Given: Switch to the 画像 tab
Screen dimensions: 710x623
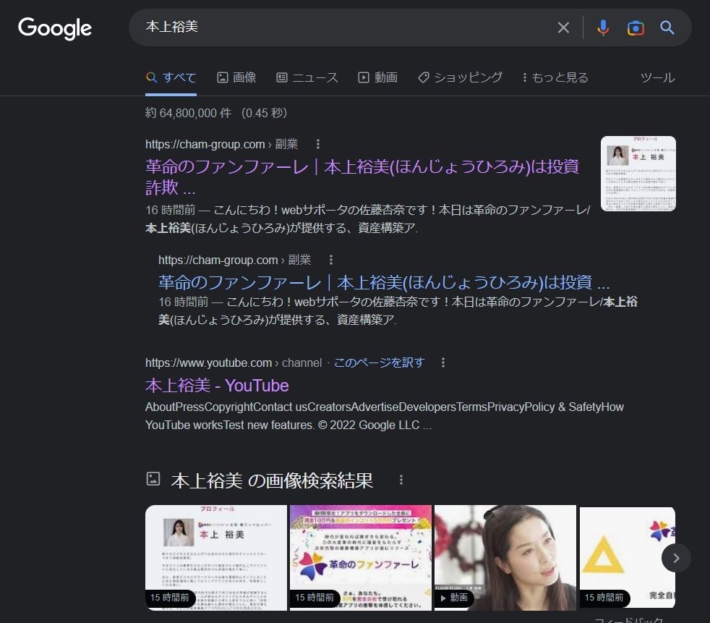Looking at the screenshot, I should (236, 77).
